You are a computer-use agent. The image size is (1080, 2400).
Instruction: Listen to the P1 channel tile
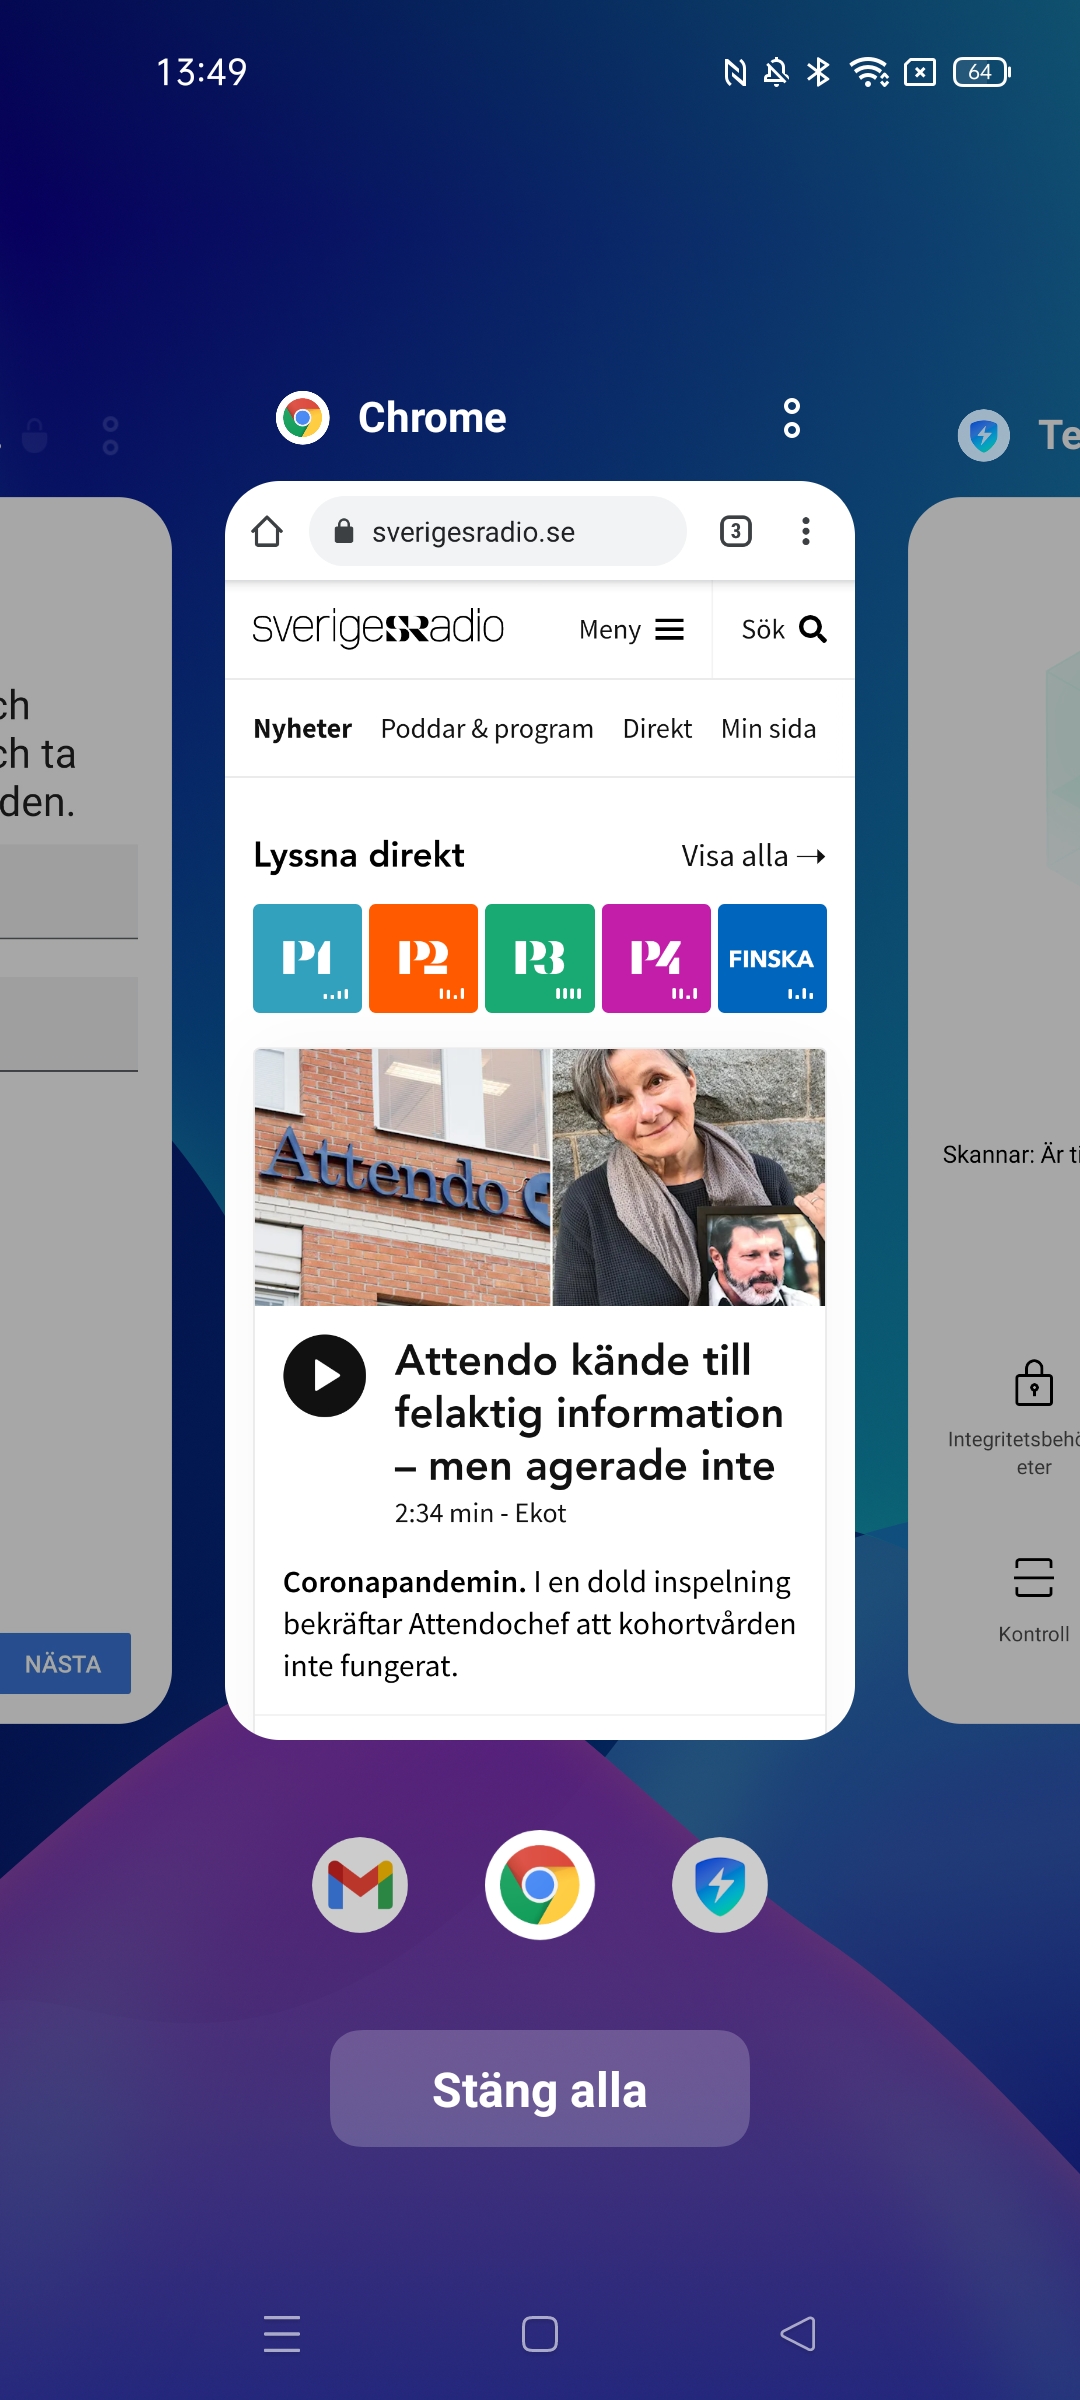(x=307, y=958)
